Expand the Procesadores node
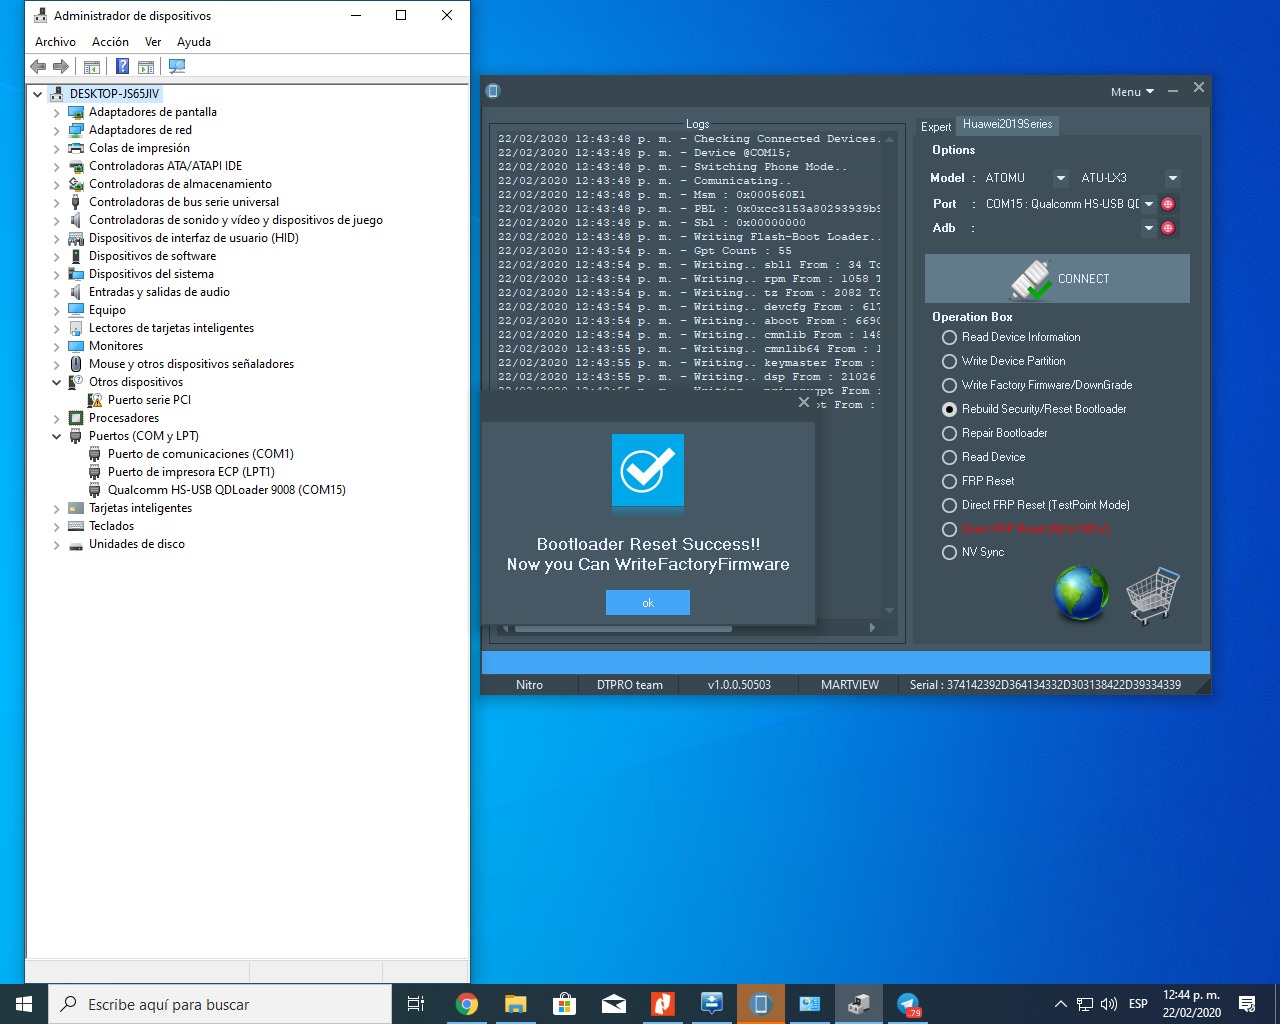The height and width of the screenshot is (1024, 1280). 57,418
